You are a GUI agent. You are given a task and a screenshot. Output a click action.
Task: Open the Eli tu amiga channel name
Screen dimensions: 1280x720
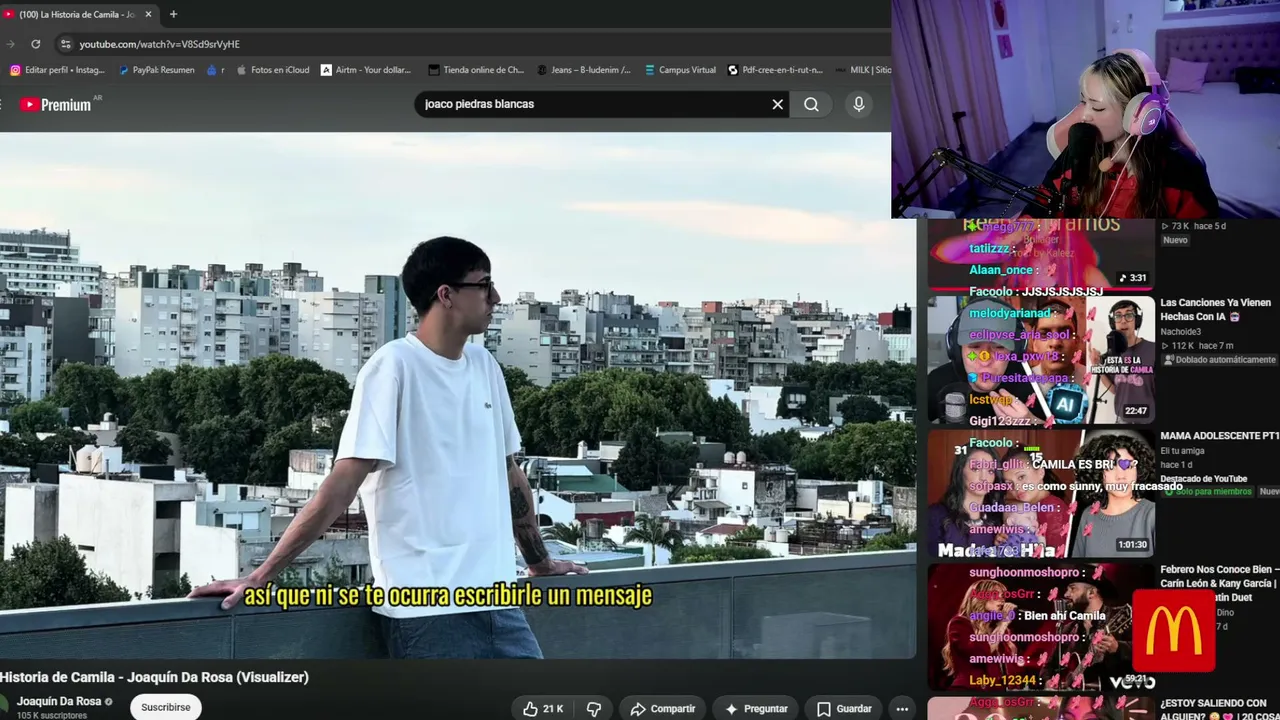[x=1182, y=451]
